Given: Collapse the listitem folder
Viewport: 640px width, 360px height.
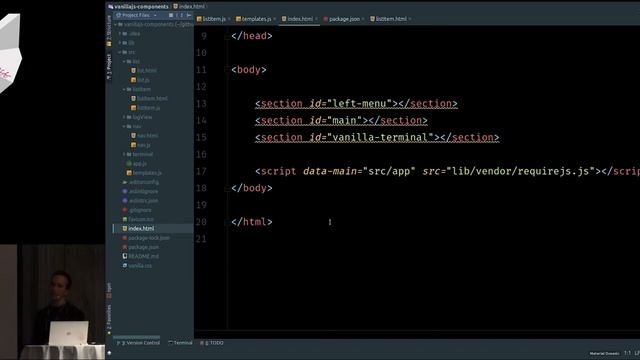Looking at the screenshot, I should 124,89.
